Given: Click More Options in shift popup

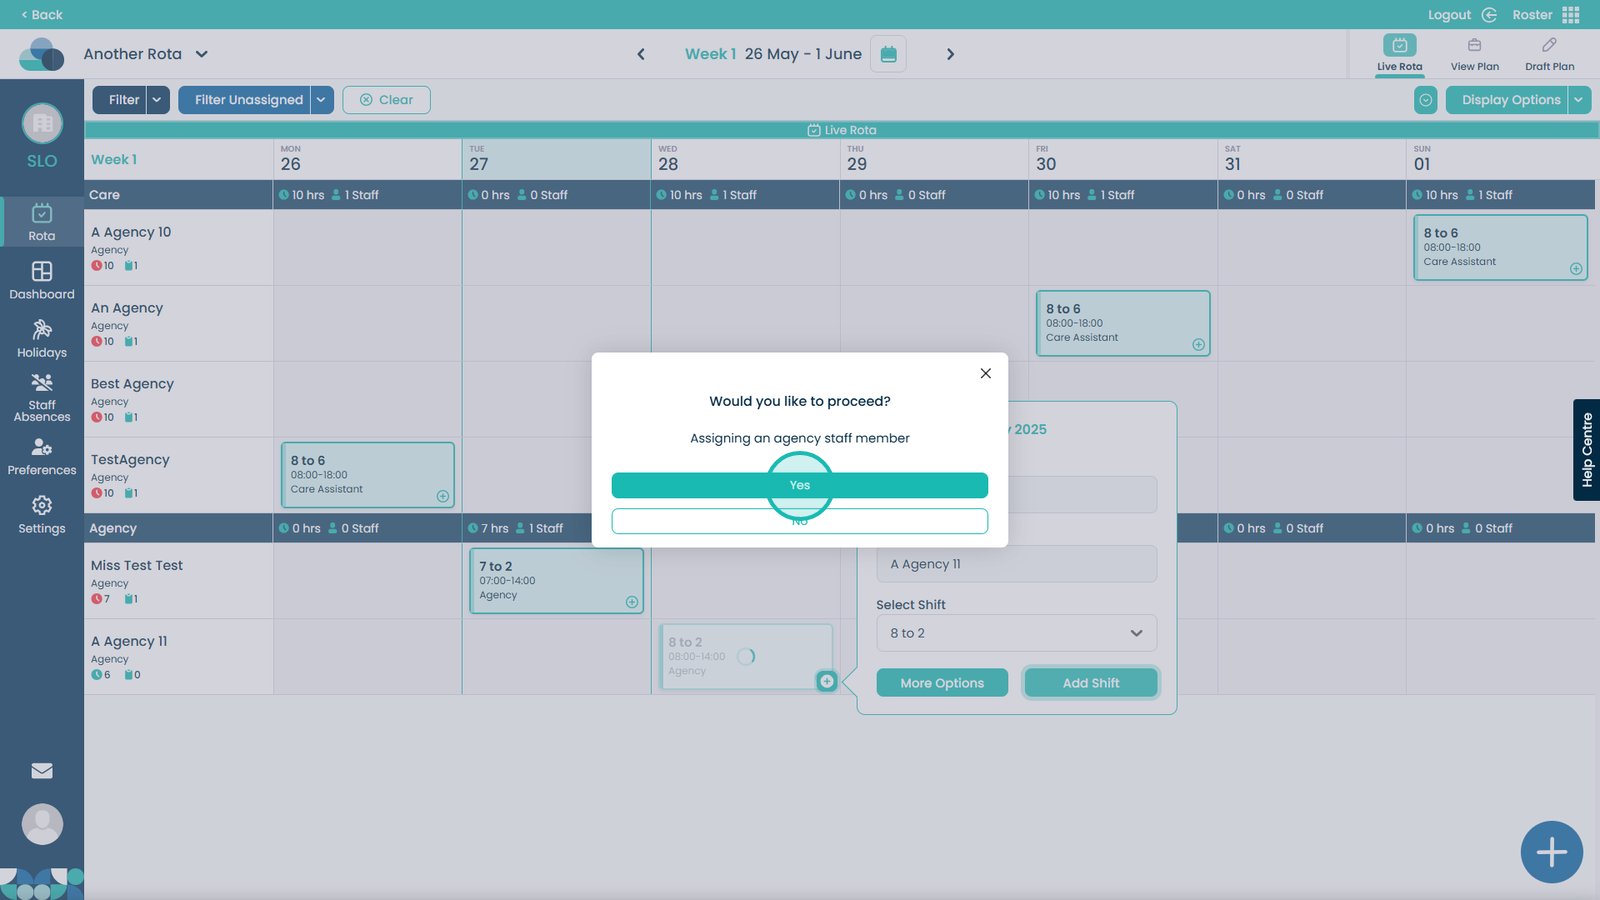Looking at the screenshot, I should 942,683.
